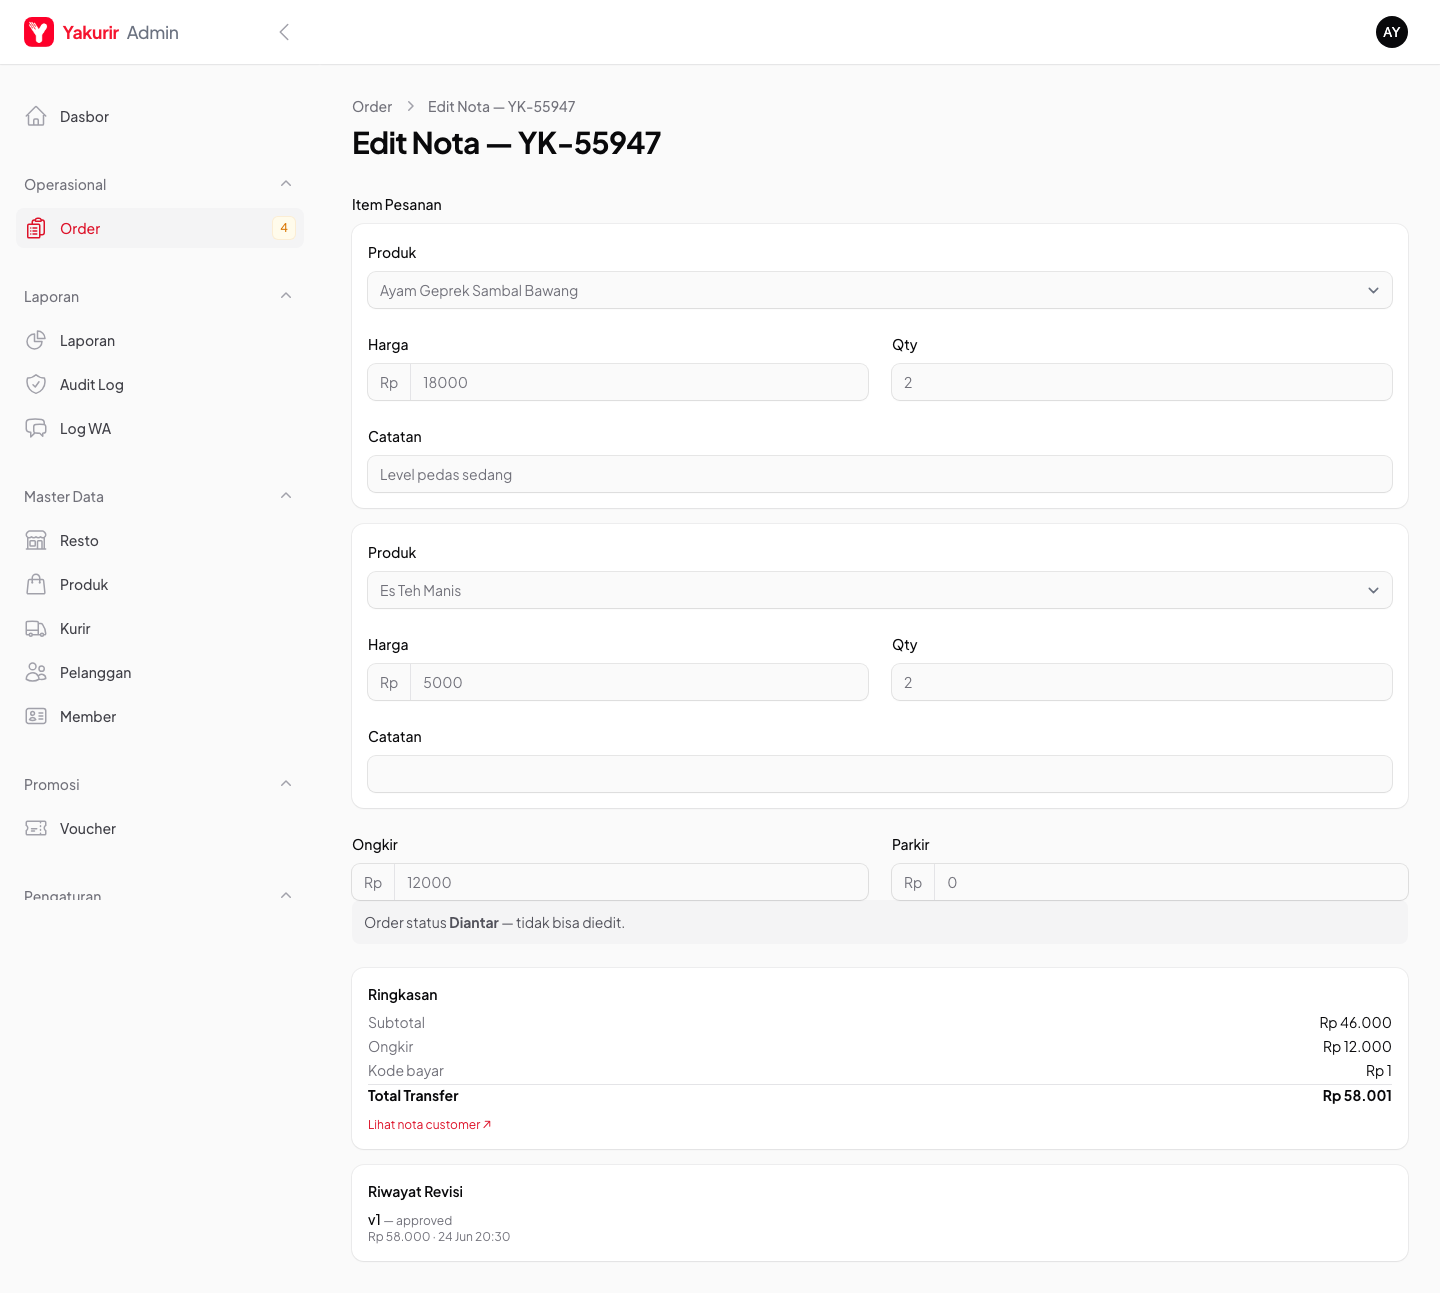1440x1293 pixels.
Task: Collapse the Pengaturan section
Action: [286, 895]
